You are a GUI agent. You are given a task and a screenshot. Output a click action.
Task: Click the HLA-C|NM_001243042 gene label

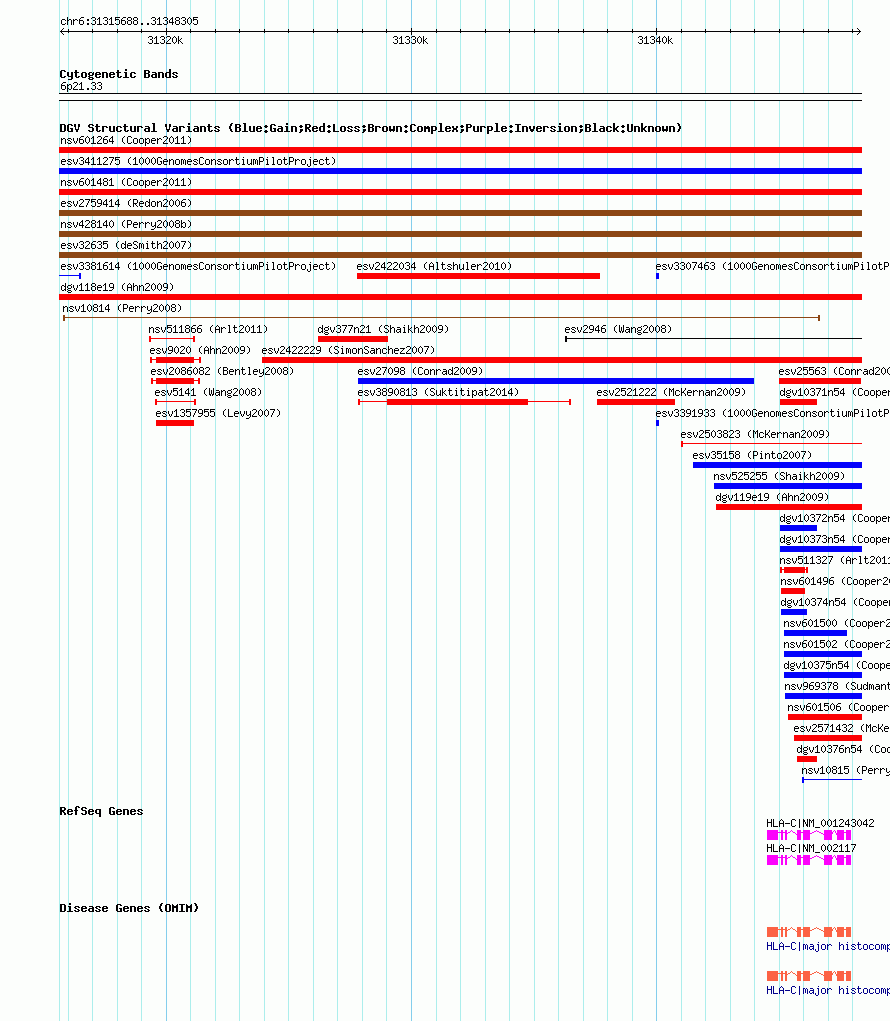click(x=820, y=823)
